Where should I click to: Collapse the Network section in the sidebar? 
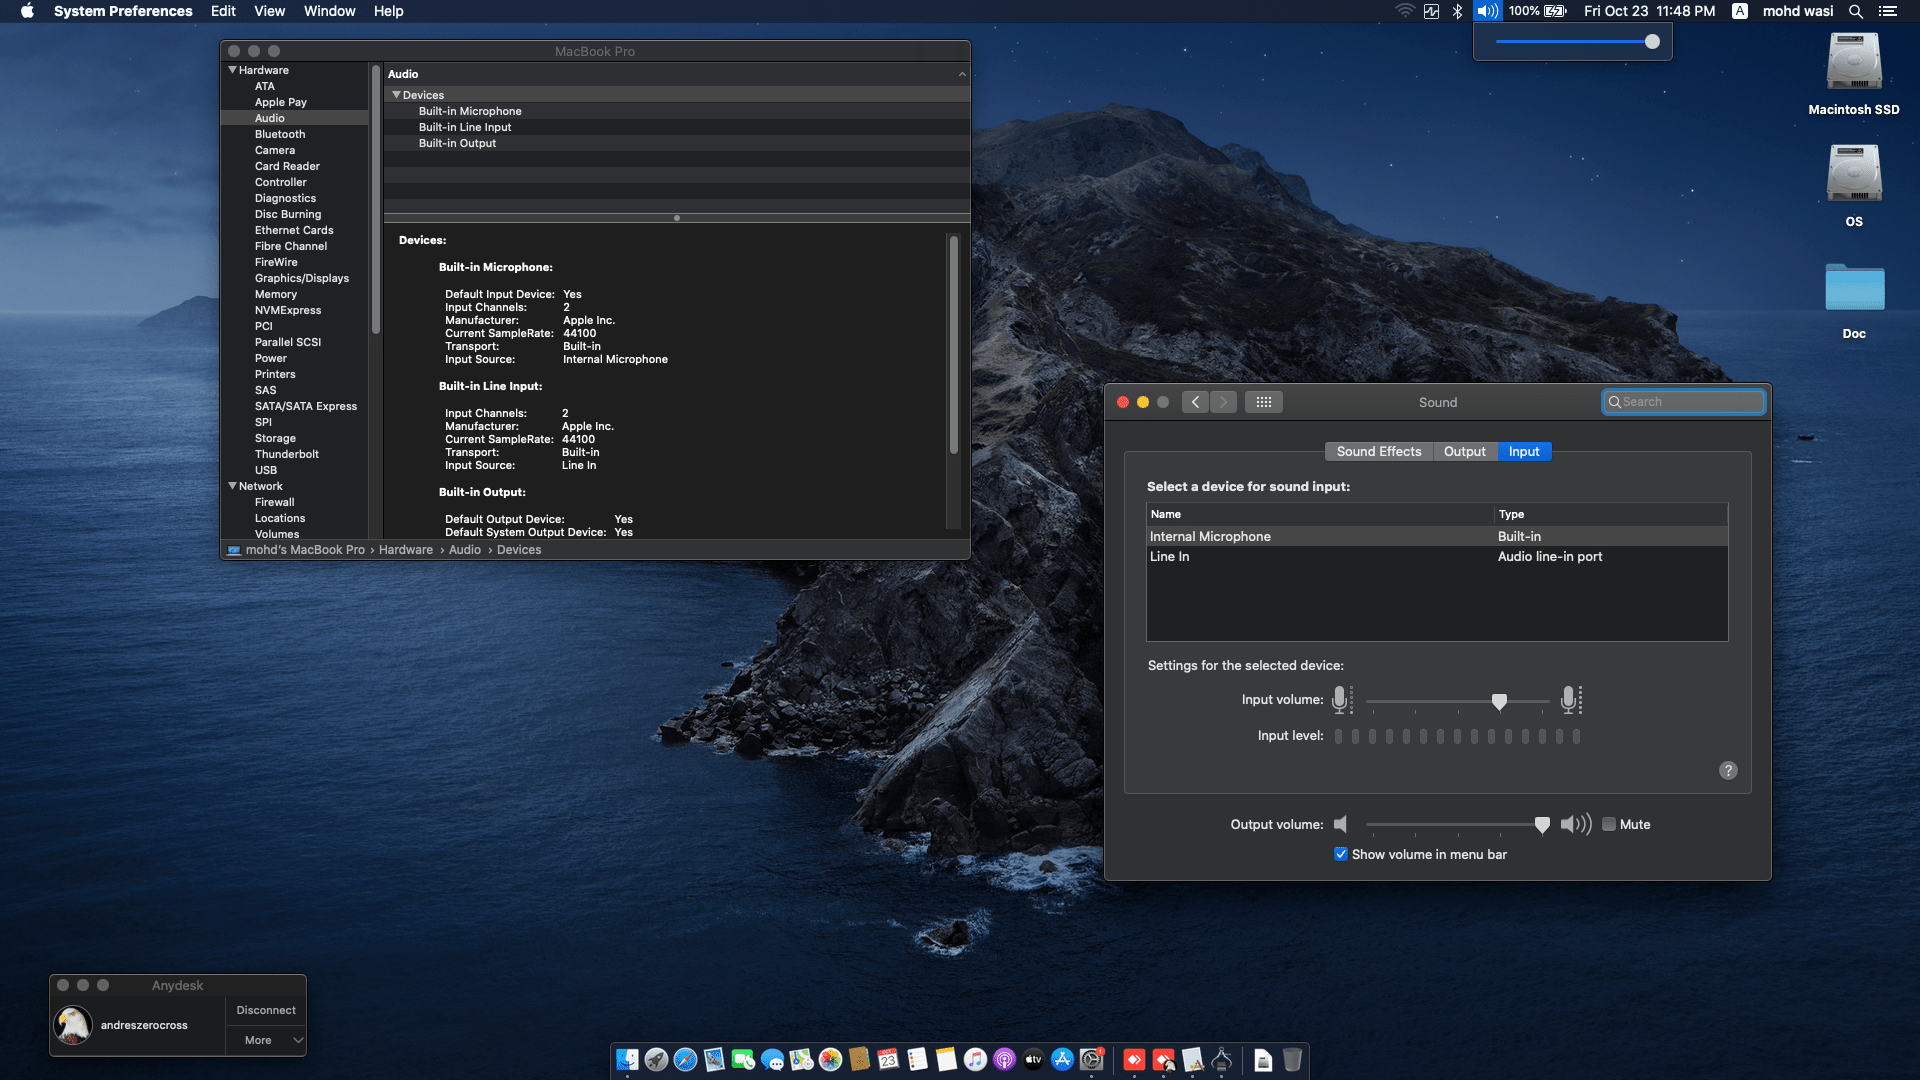233,486
